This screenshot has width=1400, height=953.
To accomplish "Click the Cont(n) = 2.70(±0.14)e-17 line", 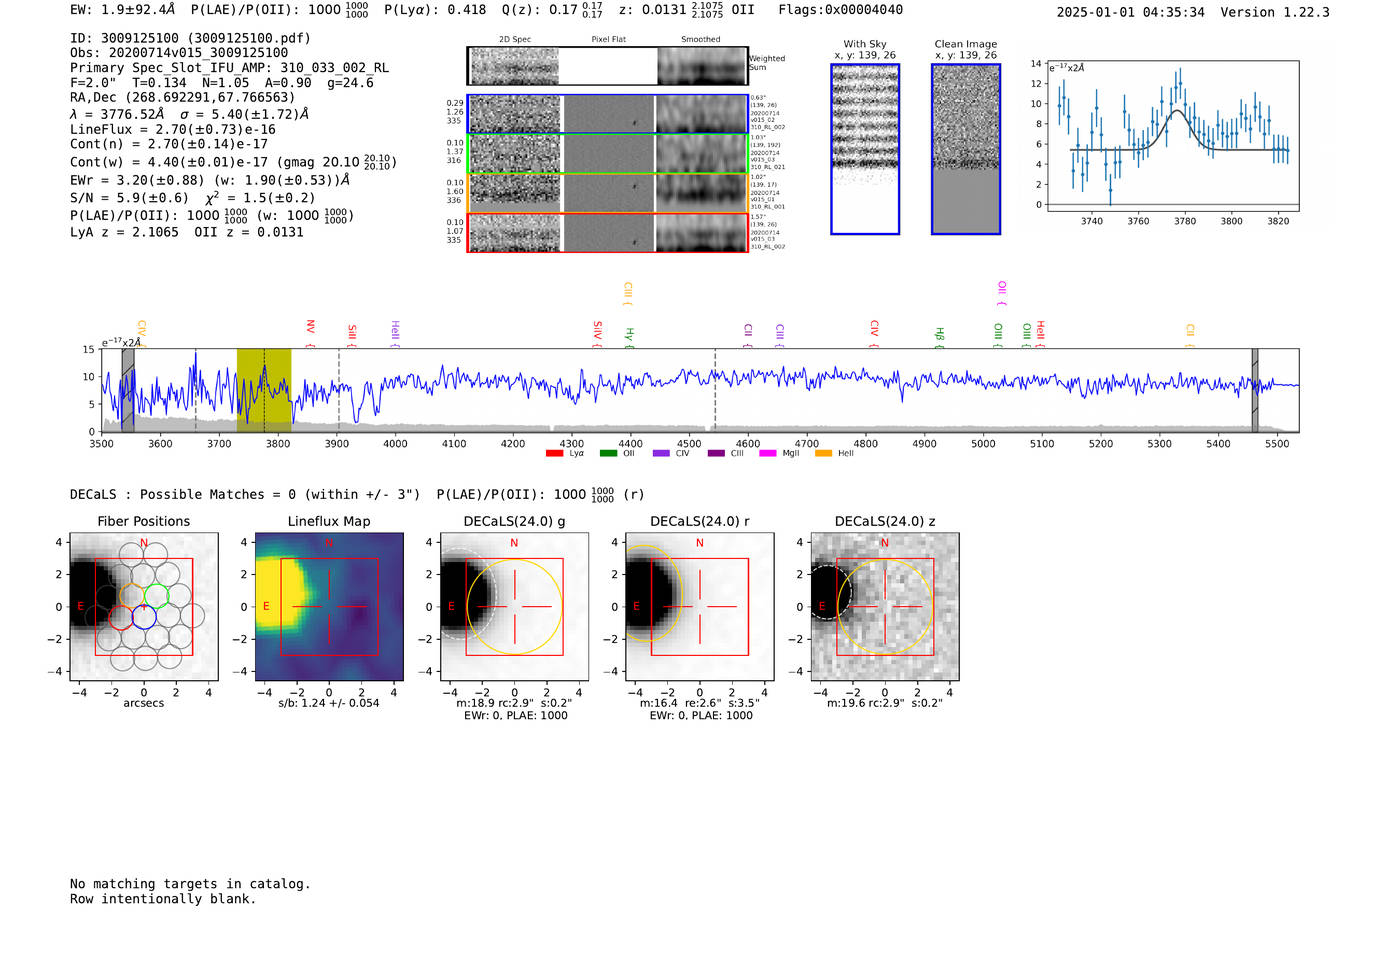I will pyautogui.click(x=169, y=144).
